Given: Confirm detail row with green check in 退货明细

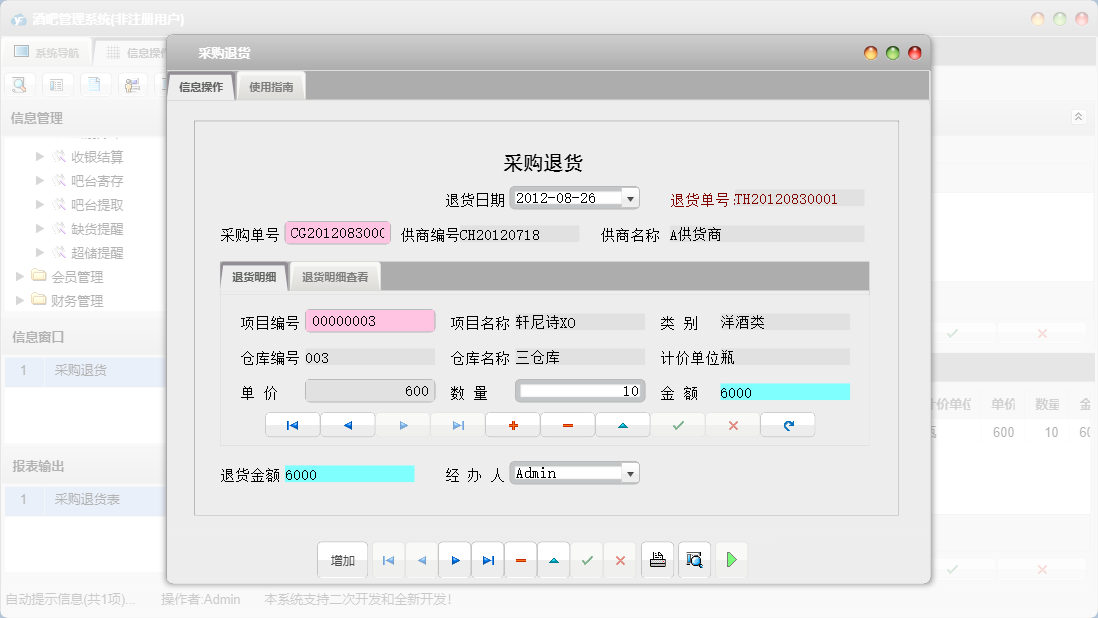Looking at the screenshot, I should coord(678,425).
